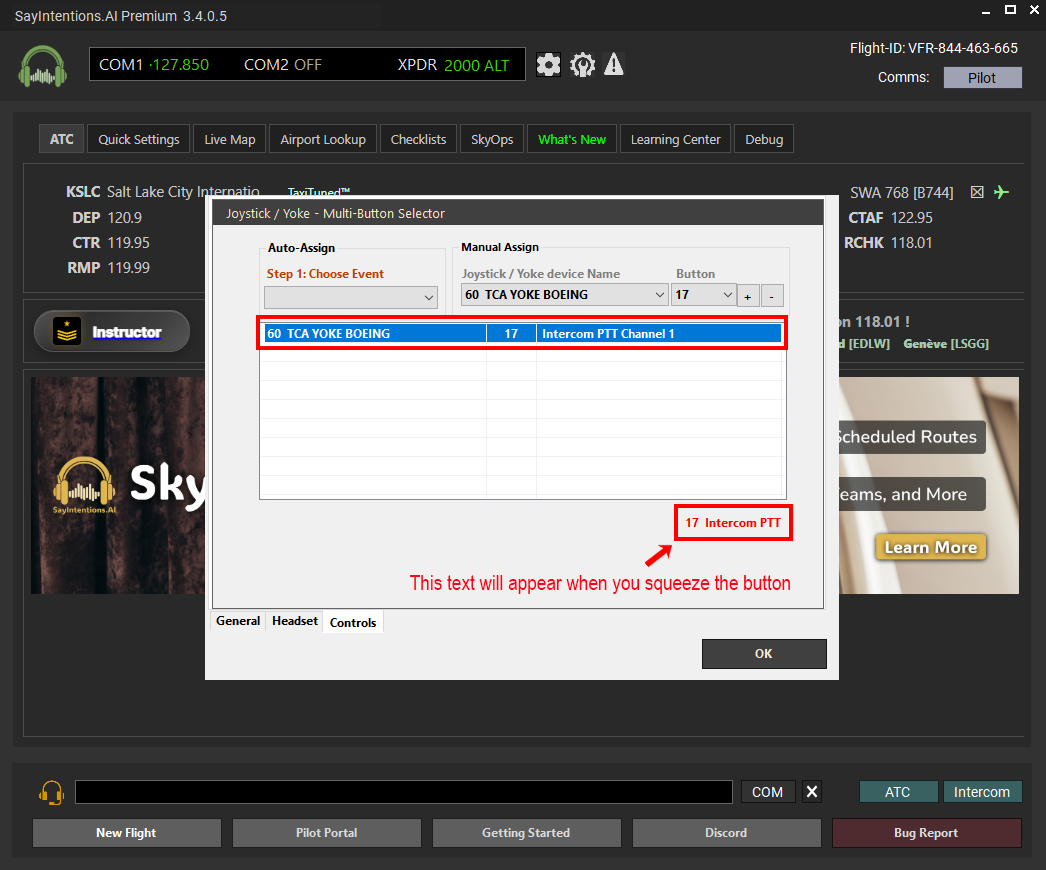Click into the black message input field
1046x870 pixels.
404,792
